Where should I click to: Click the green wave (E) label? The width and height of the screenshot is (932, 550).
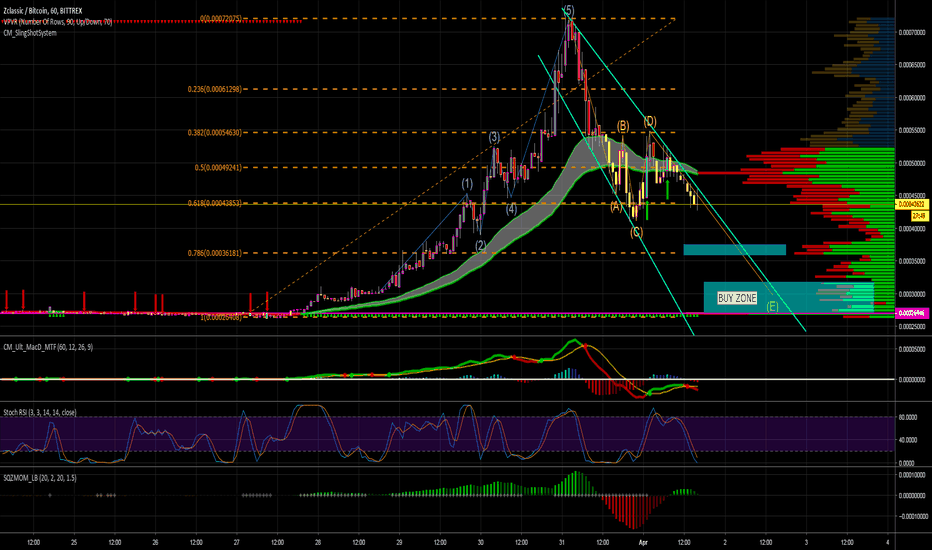pos(772,307)
